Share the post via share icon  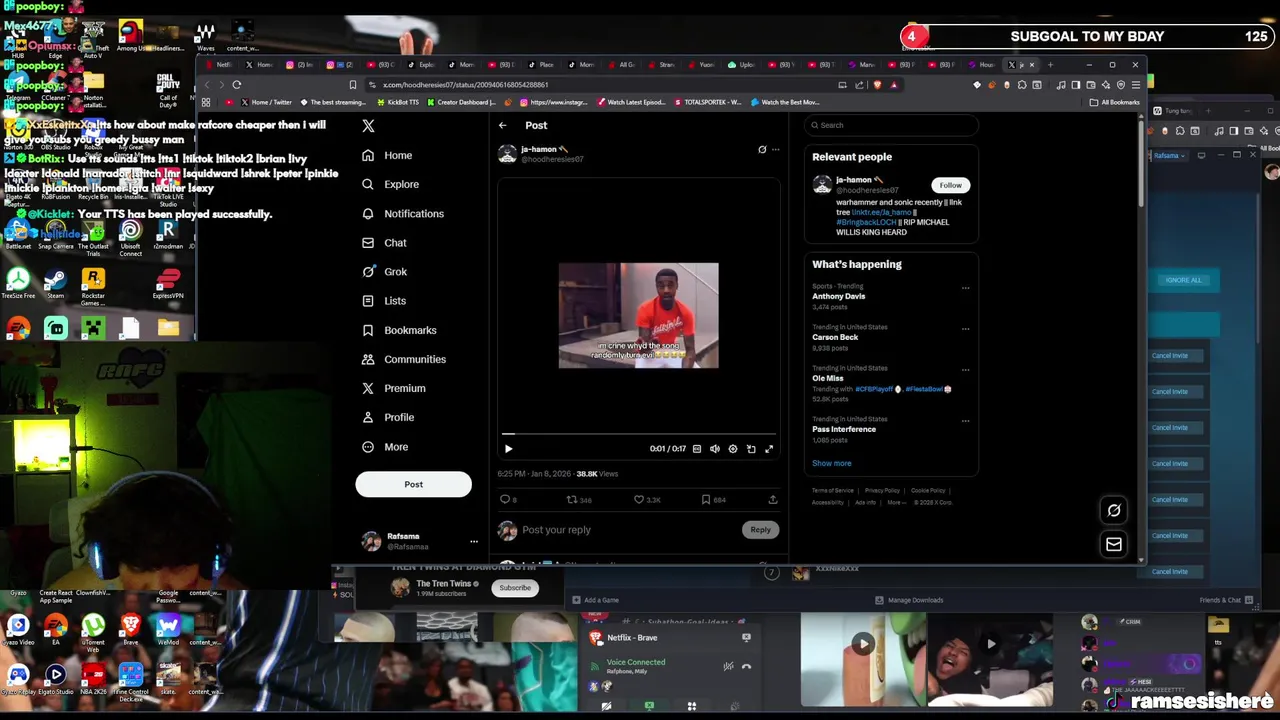coord(772,499)
